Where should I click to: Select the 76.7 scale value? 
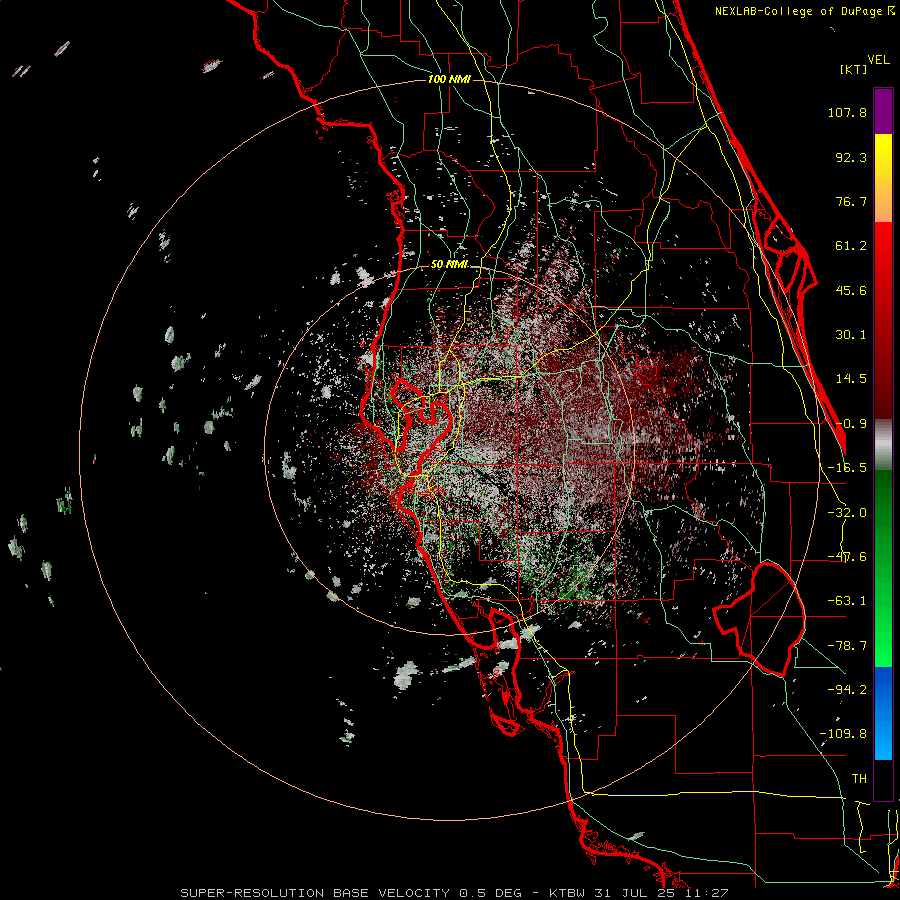[851, 201]
